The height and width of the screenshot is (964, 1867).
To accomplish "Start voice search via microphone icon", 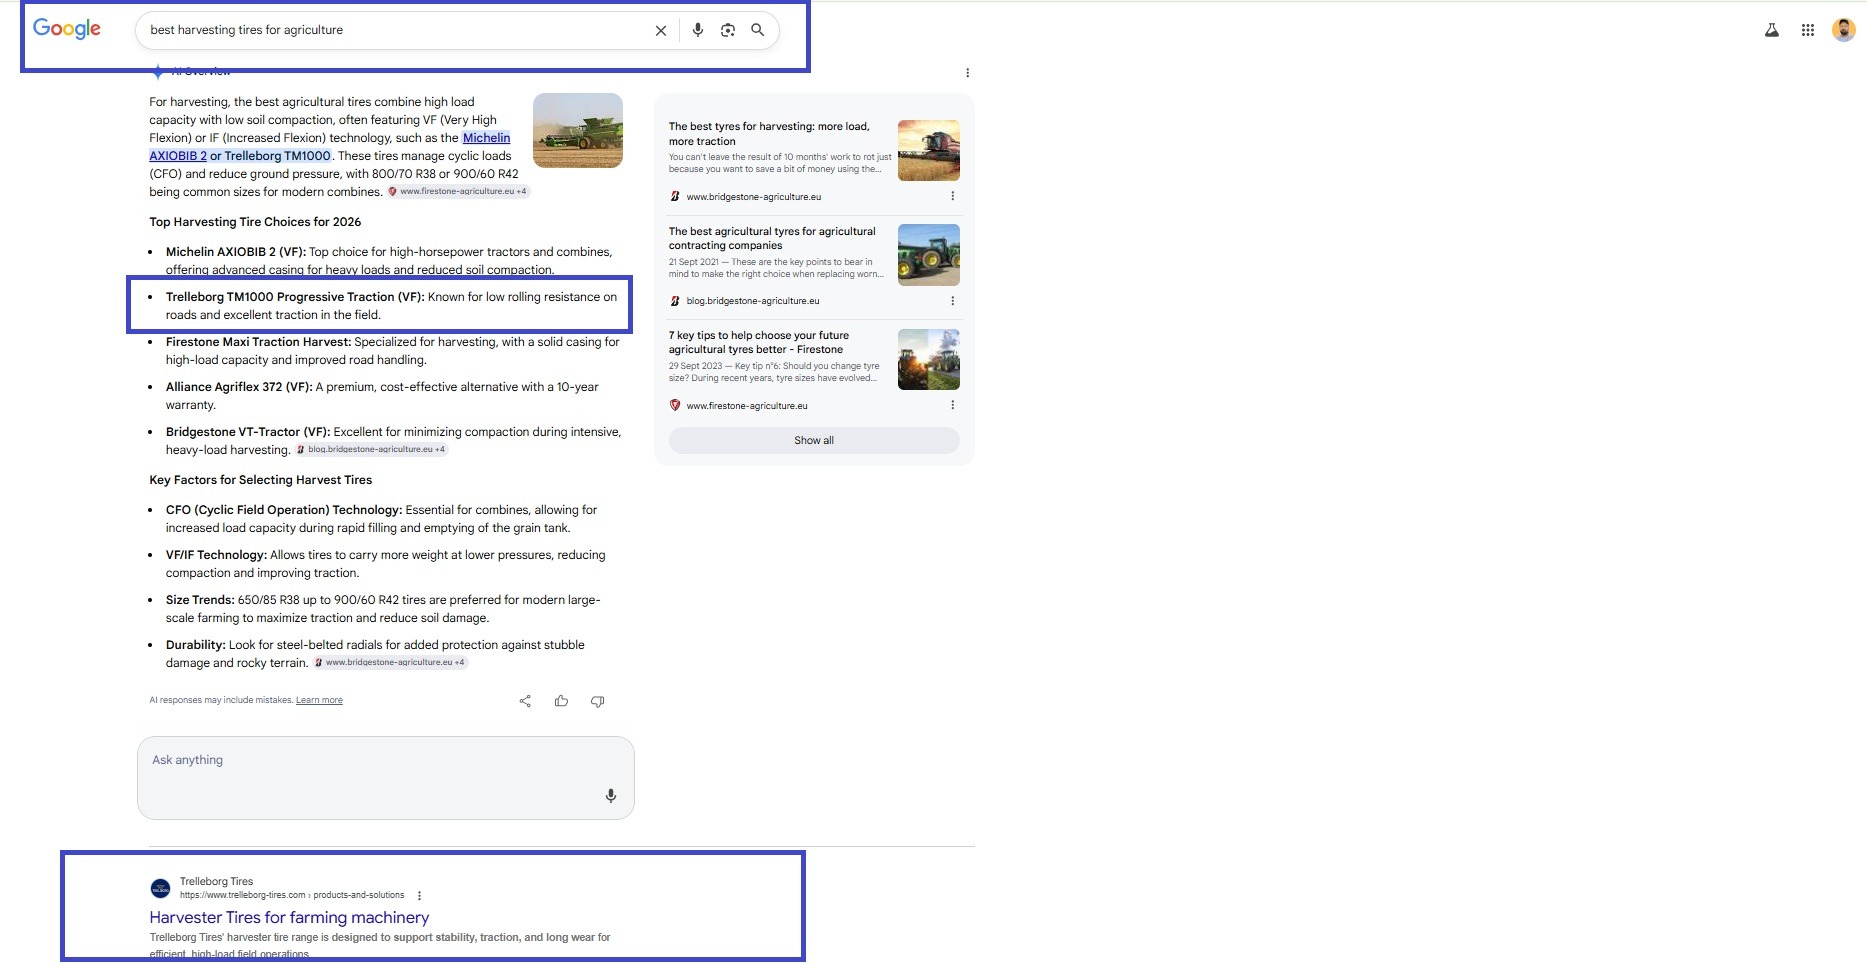I will [x=698, y=30].
